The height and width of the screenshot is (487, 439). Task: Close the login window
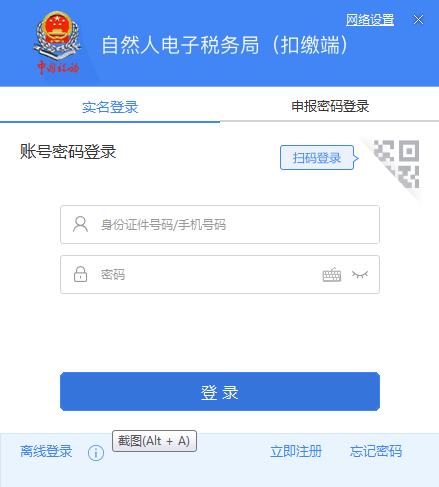pyautogui.click(x=418, y=20)
